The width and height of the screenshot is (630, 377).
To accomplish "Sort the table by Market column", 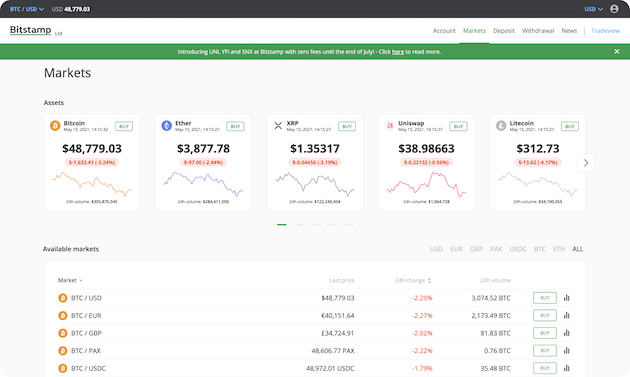I will point(70,280).
